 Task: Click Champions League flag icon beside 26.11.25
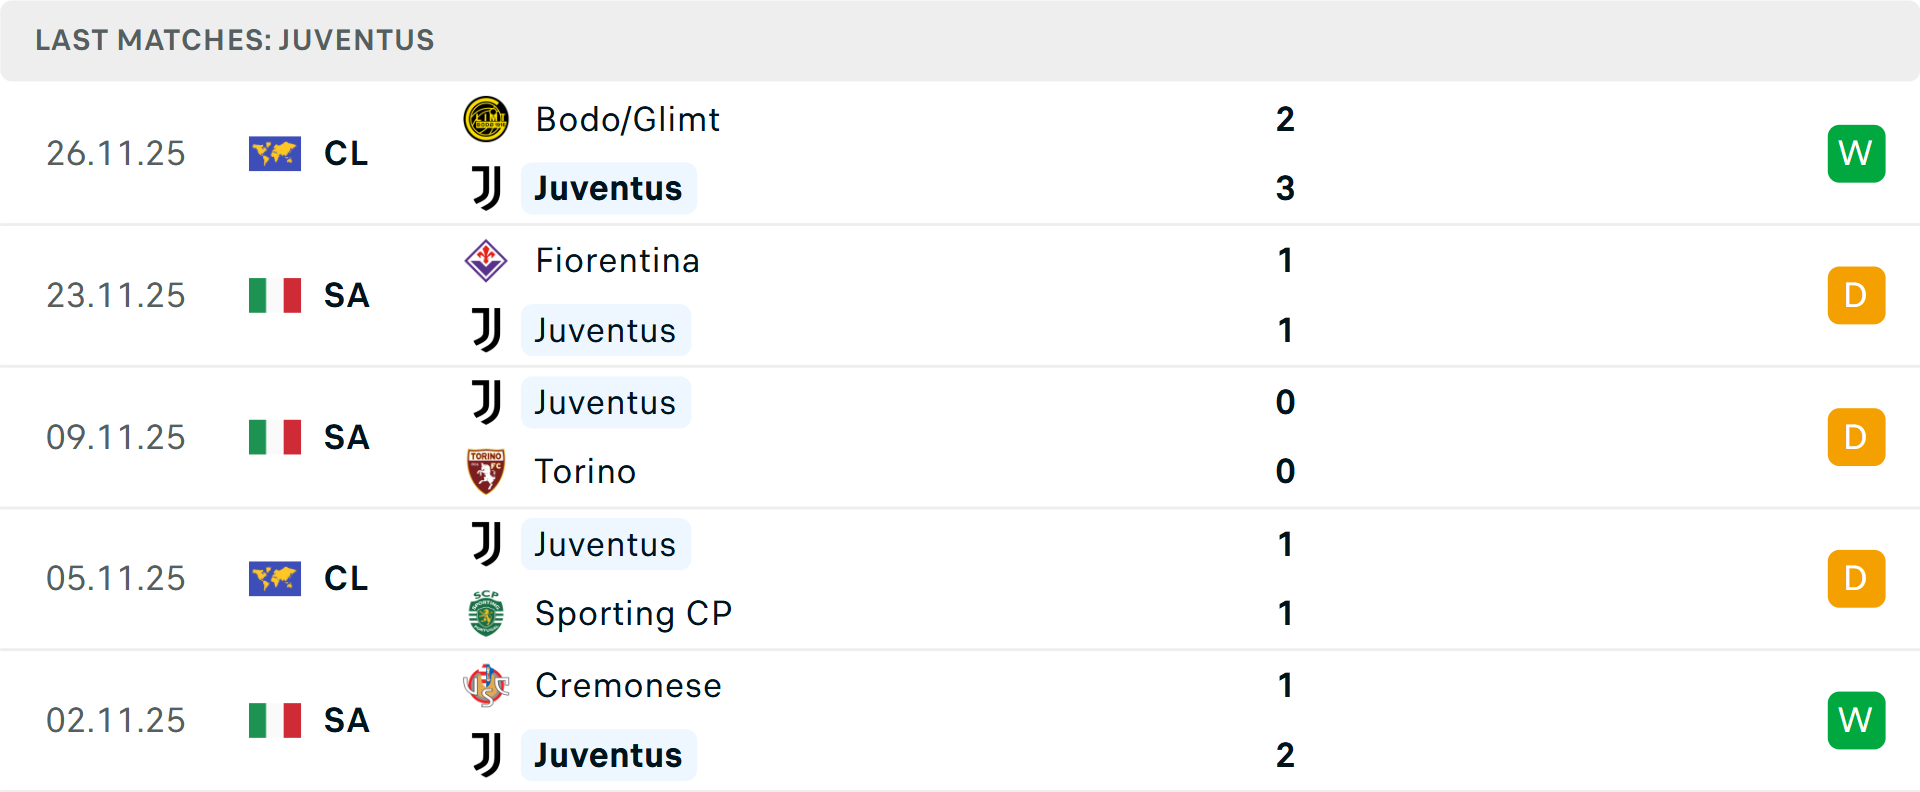click(275, 154)
